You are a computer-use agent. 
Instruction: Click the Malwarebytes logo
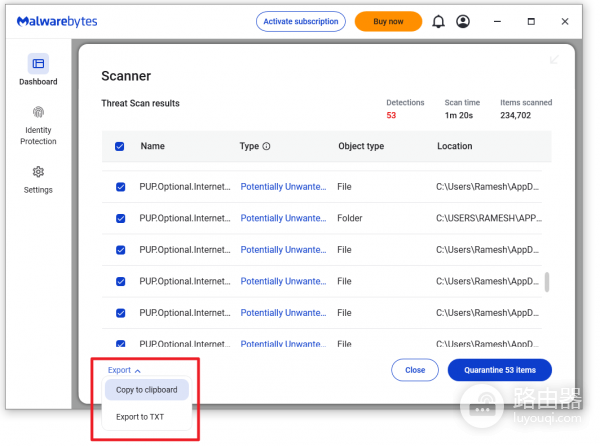(x=57, y=21)
